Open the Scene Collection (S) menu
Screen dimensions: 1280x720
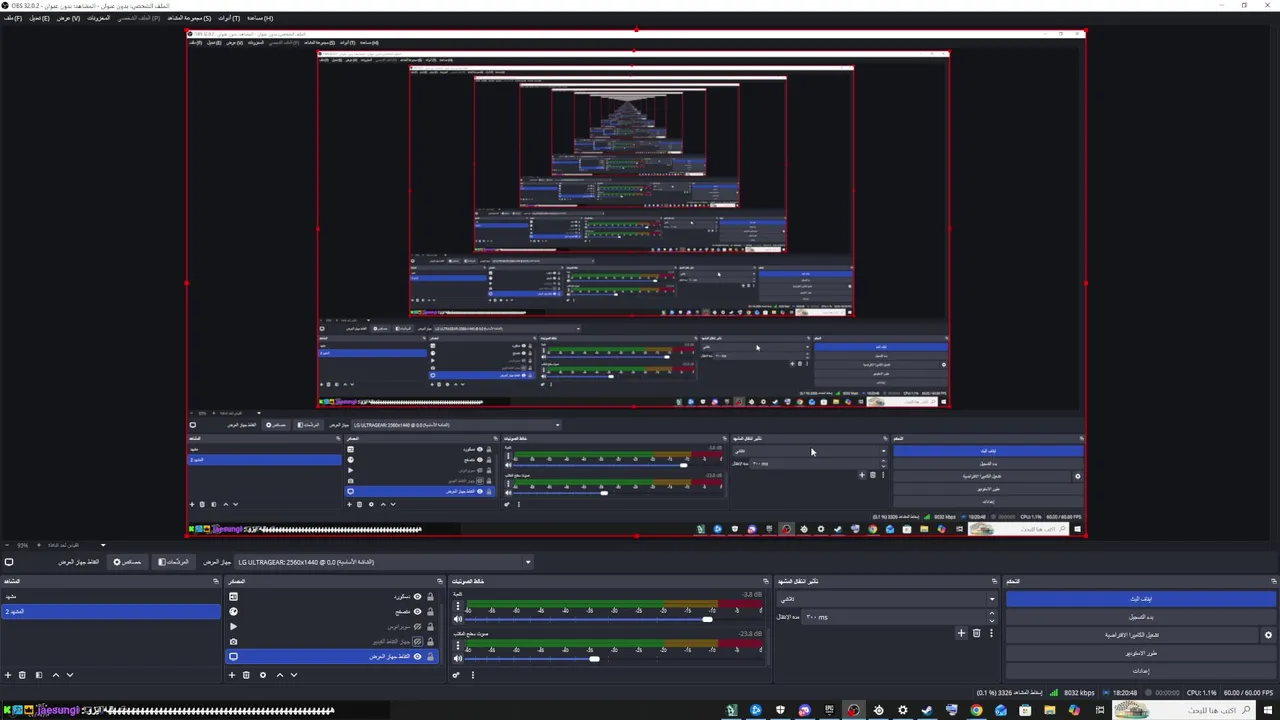tap(189, 18)
